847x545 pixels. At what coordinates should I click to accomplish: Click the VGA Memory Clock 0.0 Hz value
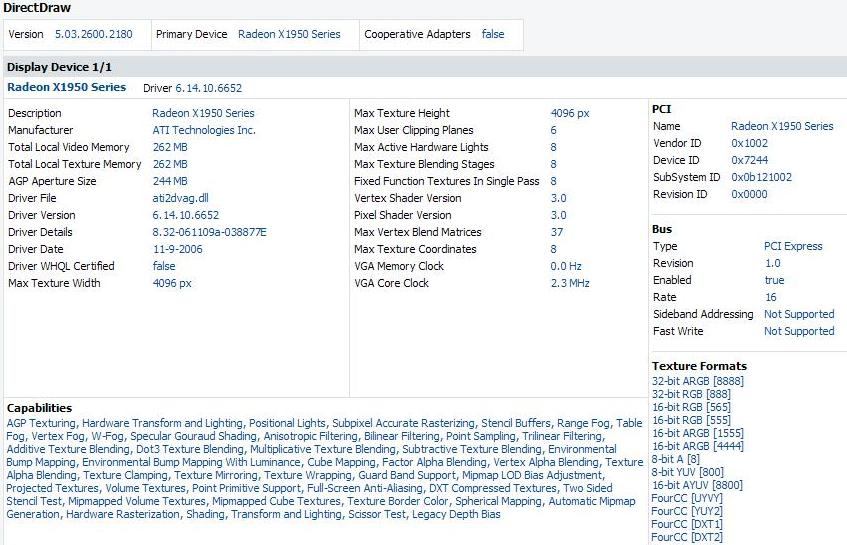pyautogui.click(x=566, y=266)
